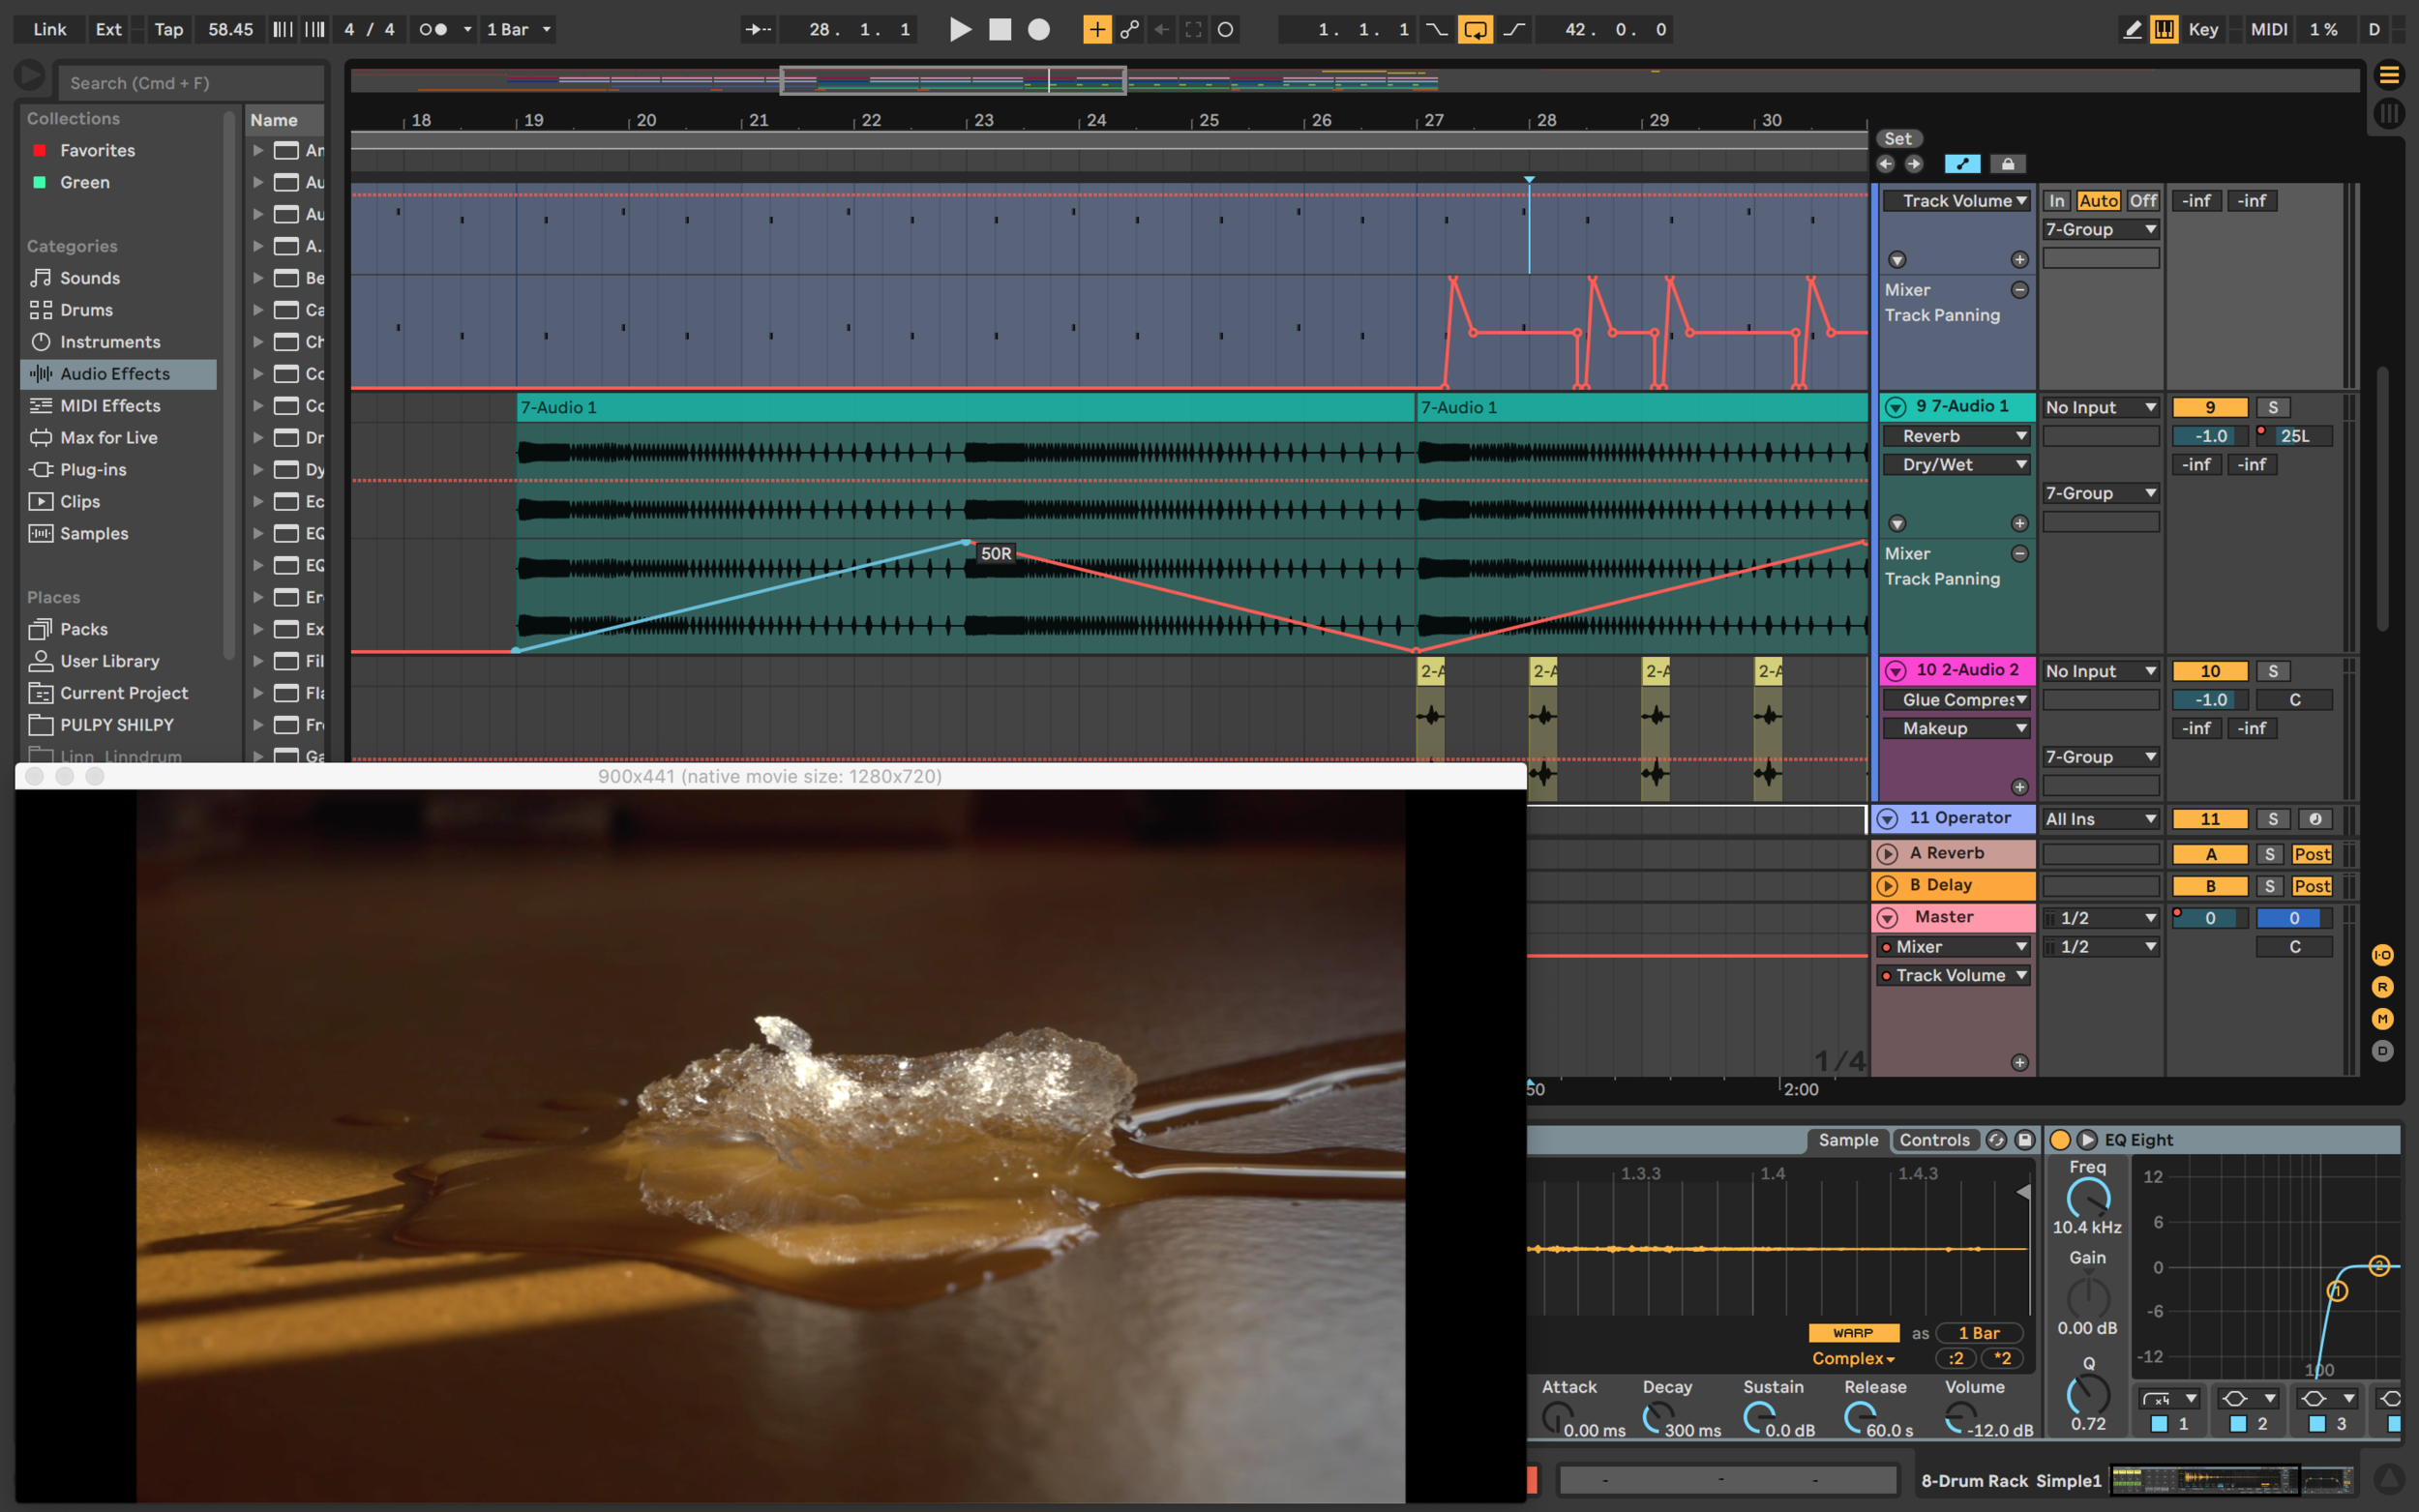Screen dimensions: 2419x1512
Task: Toggle the computer MIDI keyboard icon
Action: (2165, 29)
